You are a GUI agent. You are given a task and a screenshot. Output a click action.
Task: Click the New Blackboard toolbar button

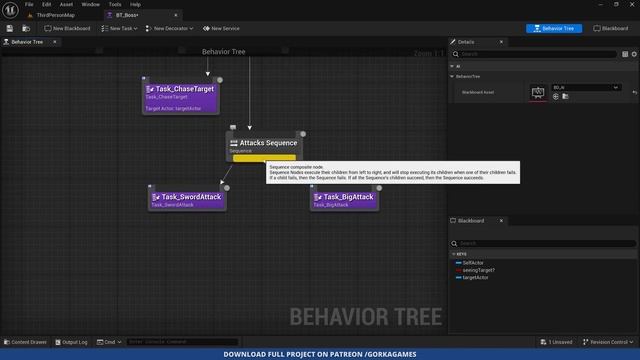67,29
